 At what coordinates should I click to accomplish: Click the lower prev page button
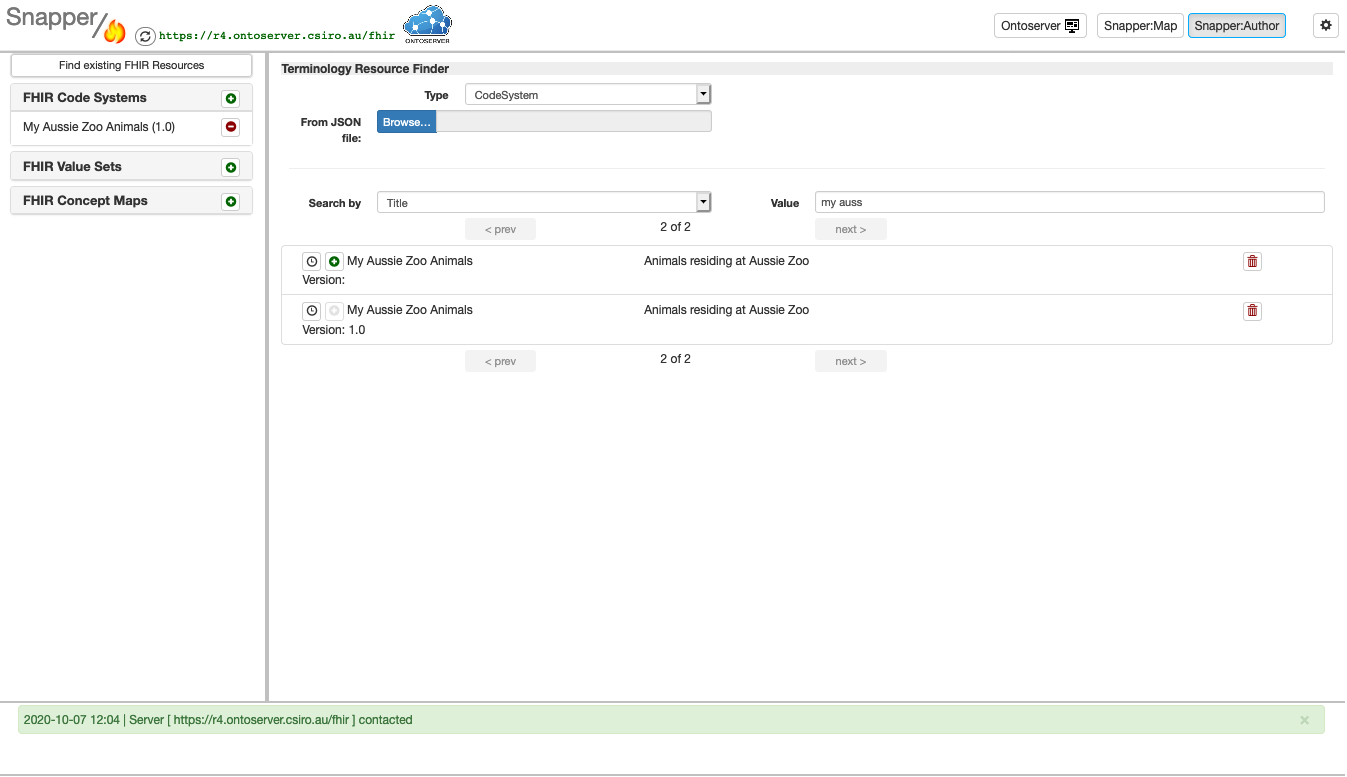coord(500,361)
